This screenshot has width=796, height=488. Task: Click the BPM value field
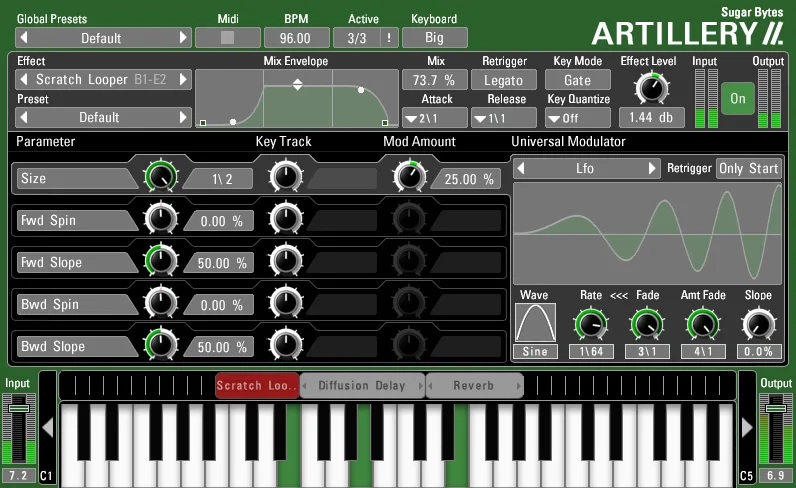[296, 38]
